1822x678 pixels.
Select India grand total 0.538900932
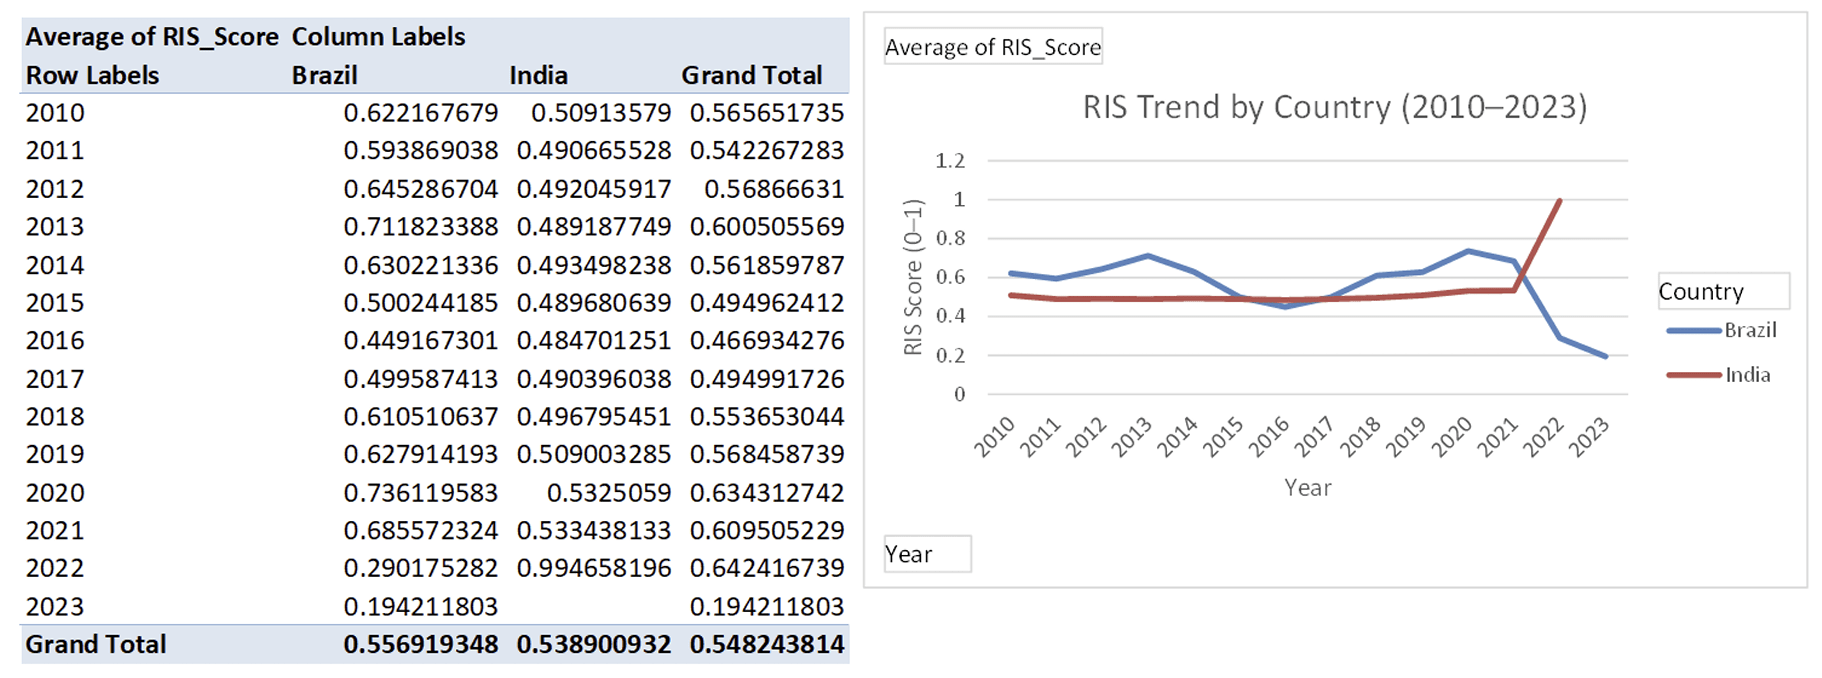coord(594,644)
